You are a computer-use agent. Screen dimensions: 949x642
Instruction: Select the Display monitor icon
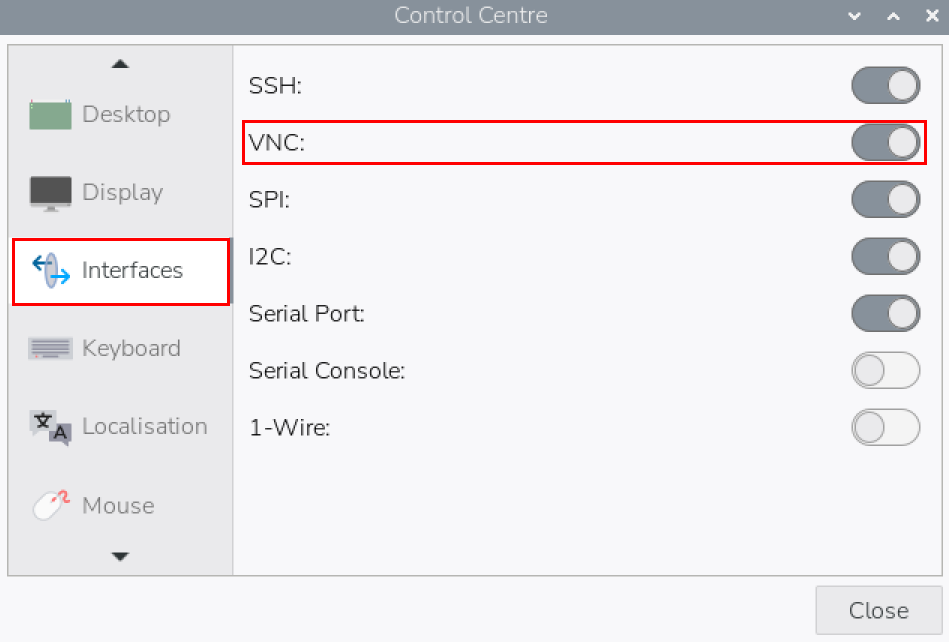[50, 192]
